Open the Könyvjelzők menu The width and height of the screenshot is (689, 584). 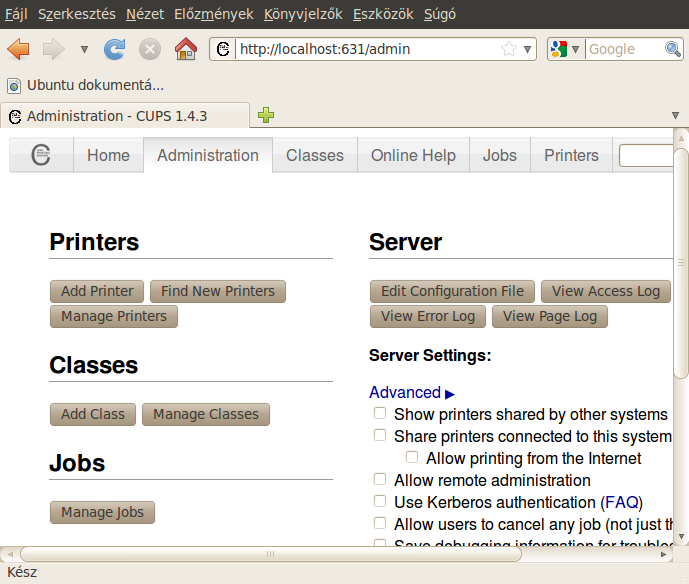303,14
